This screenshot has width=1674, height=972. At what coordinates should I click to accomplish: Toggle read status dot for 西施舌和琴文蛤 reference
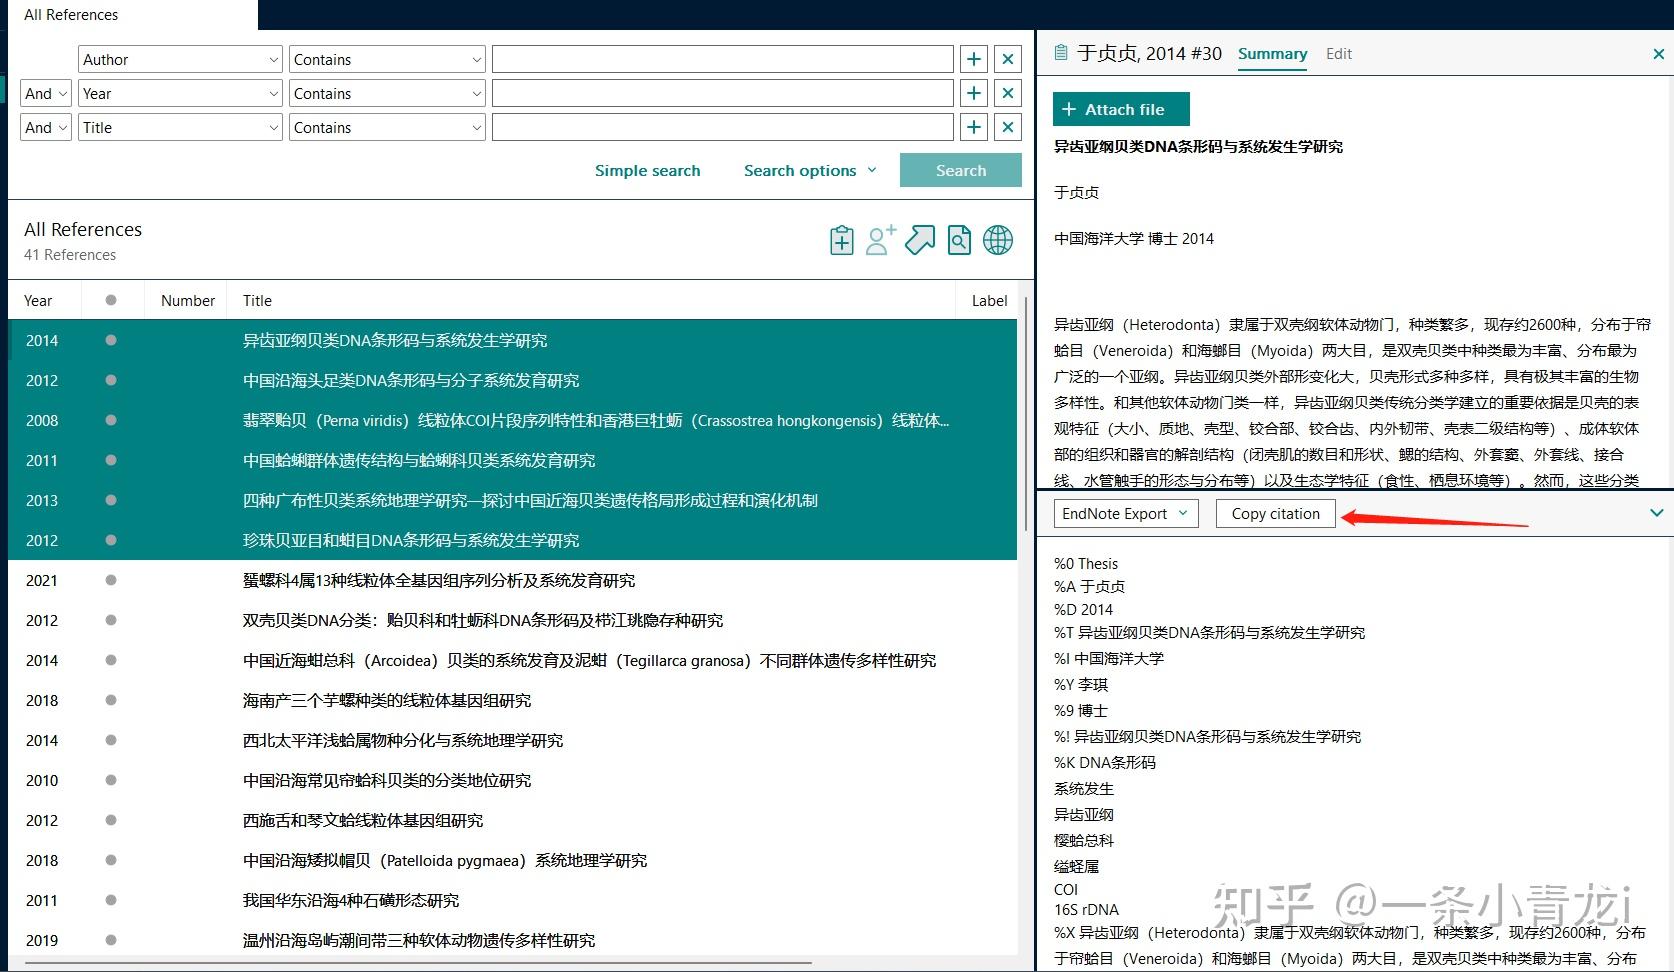[x=111, y=820]
